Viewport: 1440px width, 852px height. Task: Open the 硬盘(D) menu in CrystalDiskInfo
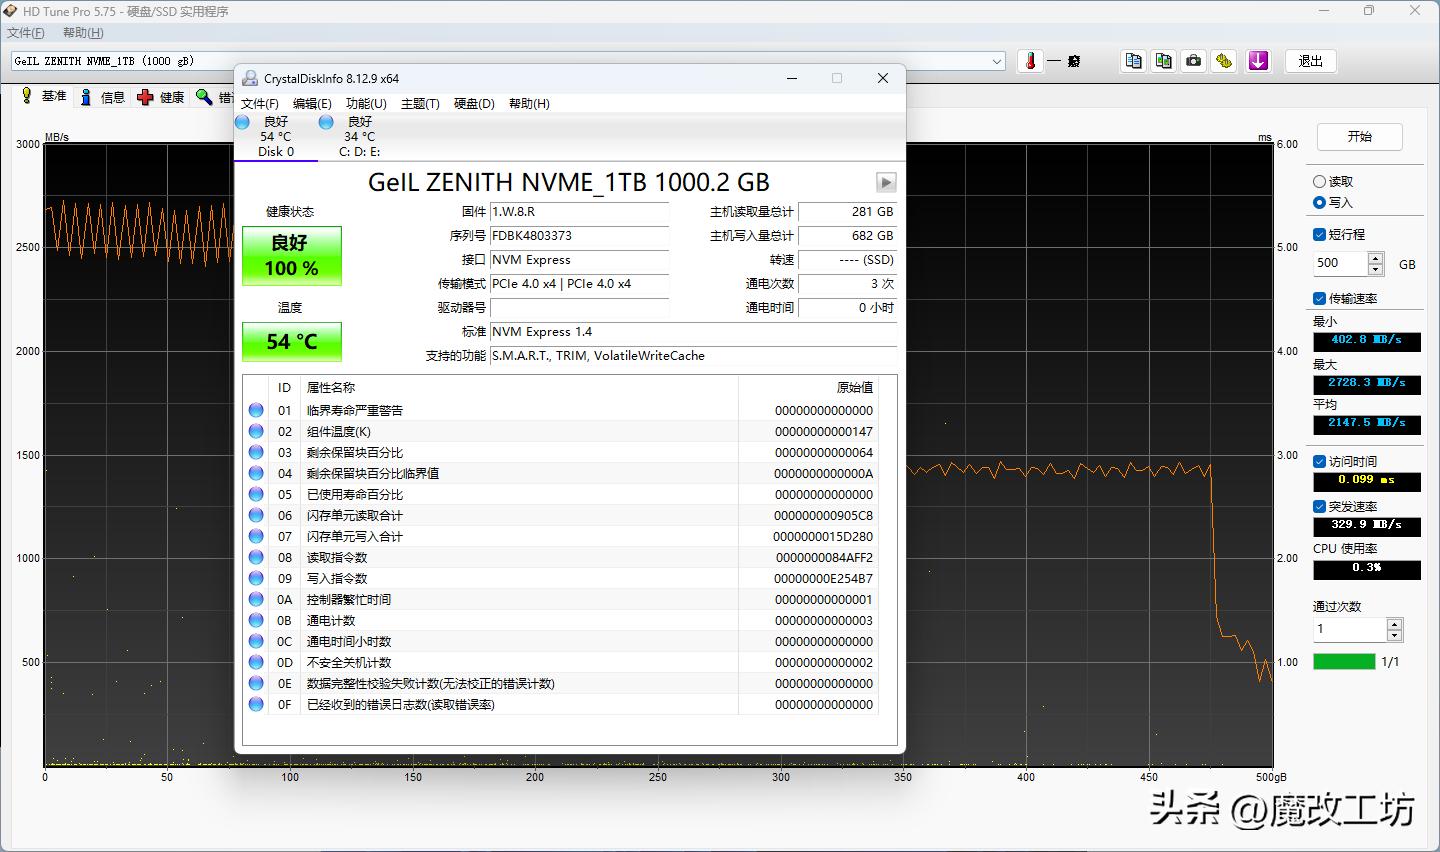click(x=472, y=103)
